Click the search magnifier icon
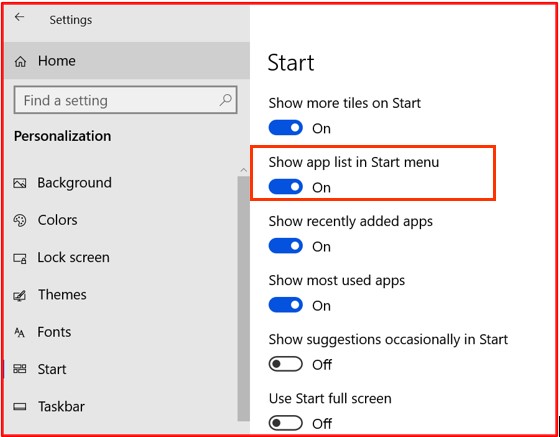560x437 pixels. click(x=226, y=100)
